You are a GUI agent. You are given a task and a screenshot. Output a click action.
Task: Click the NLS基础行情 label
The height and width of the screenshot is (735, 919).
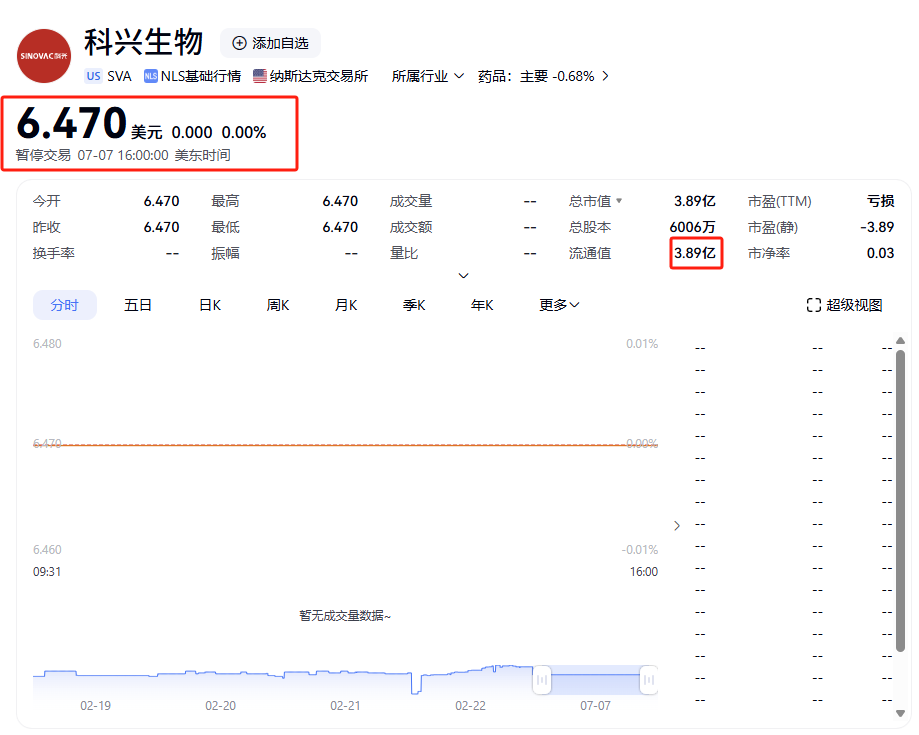point(201,76)
